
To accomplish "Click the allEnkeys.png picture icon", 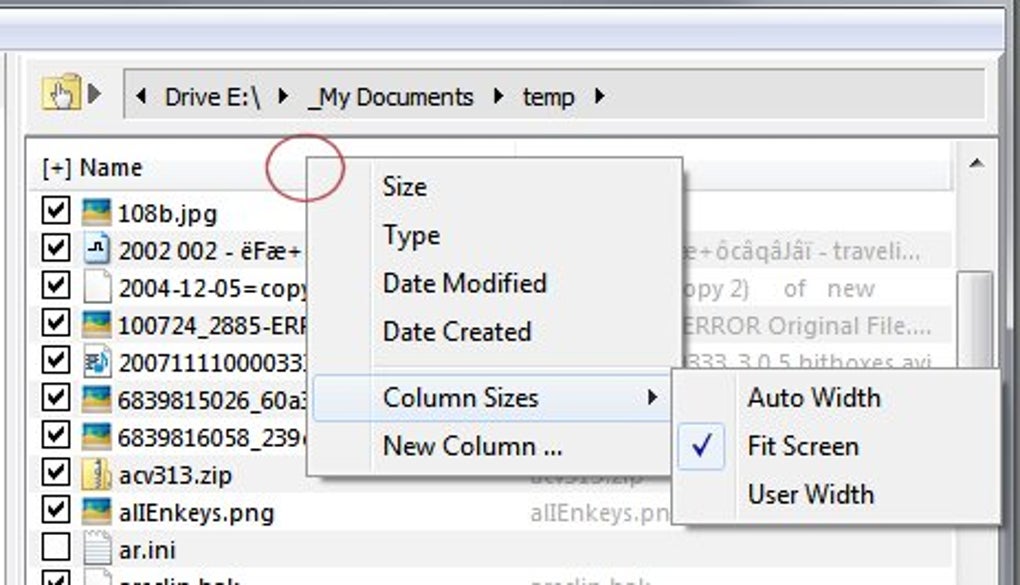I will tap(96, 511).
